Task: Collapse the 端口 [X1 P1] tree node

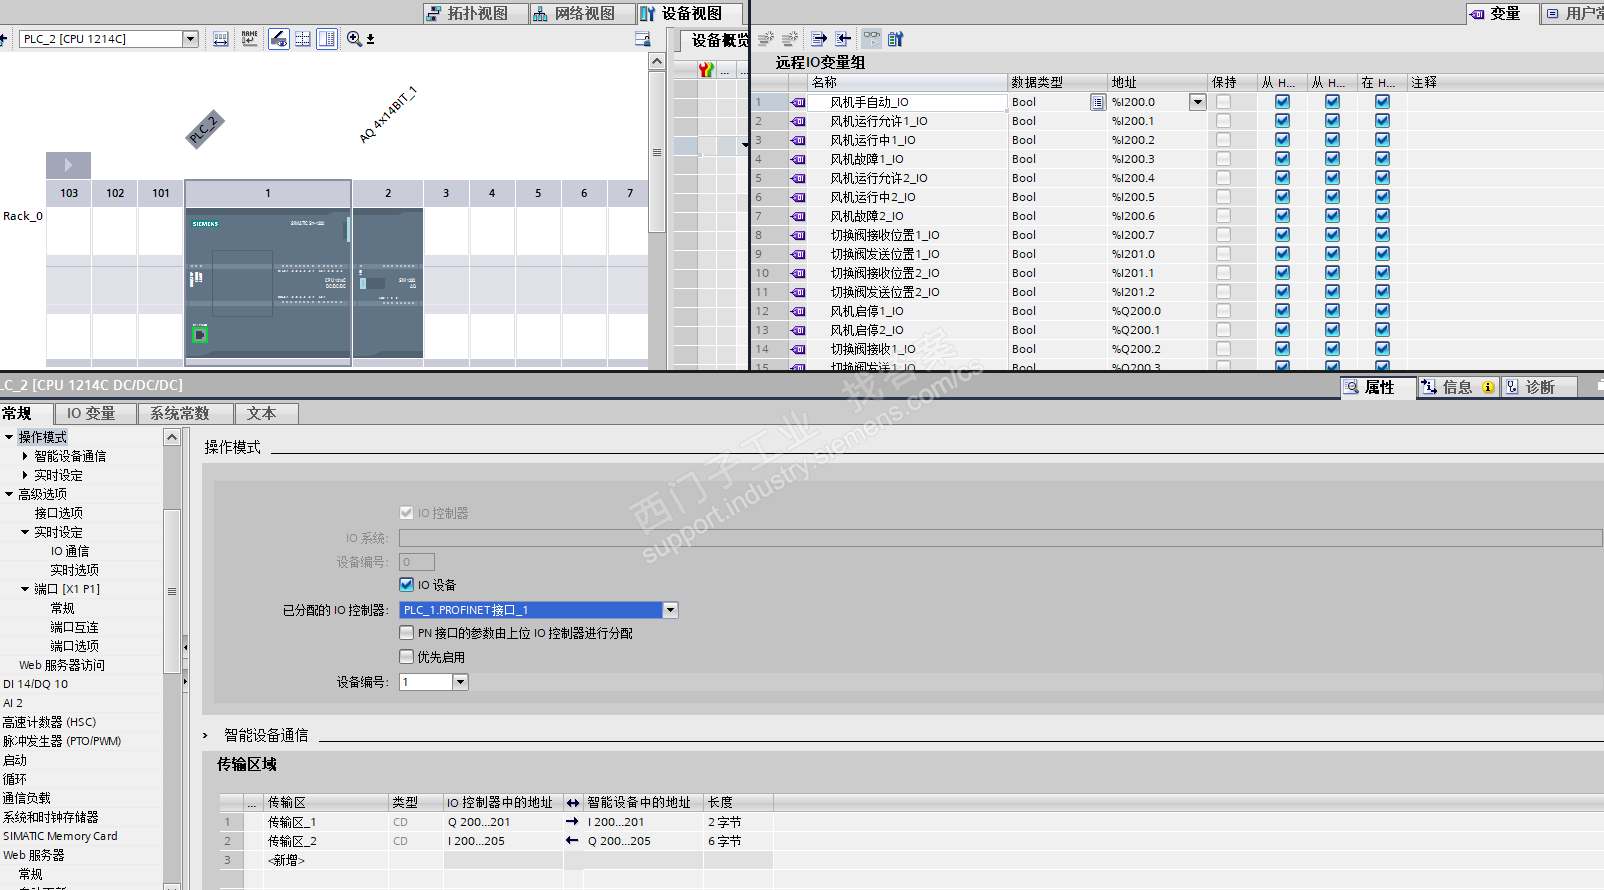Action: 25,589
